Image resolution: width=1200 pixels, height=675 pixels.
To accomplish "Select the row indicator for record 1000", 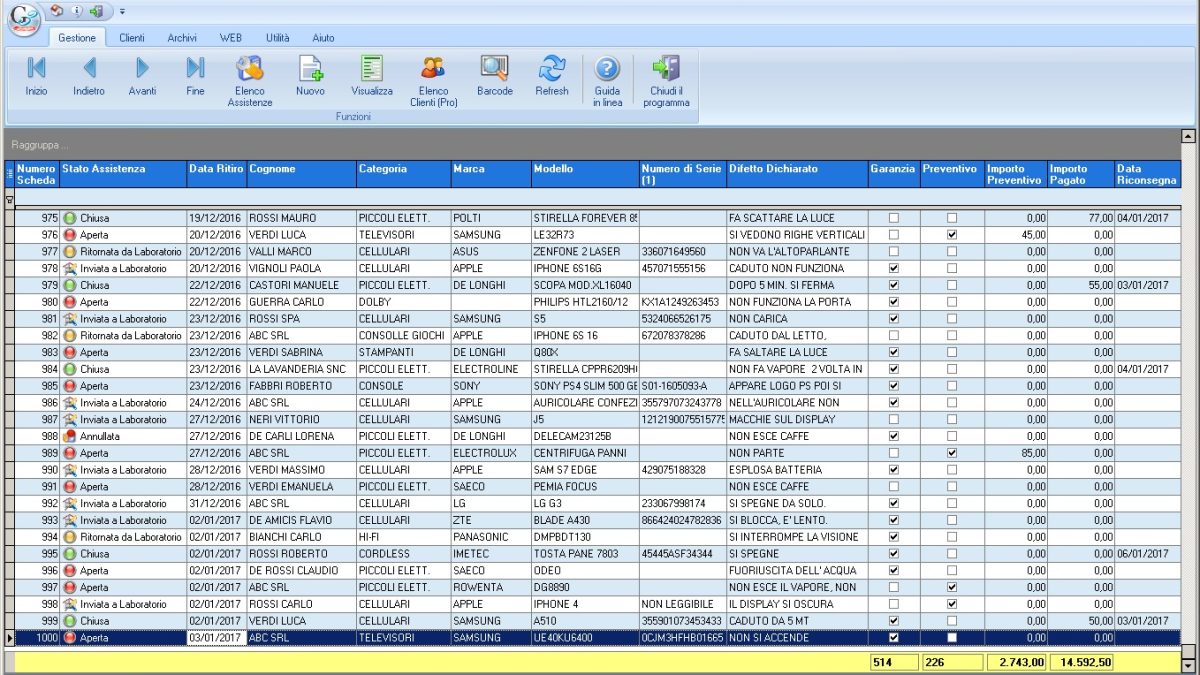I will [10, 638].
